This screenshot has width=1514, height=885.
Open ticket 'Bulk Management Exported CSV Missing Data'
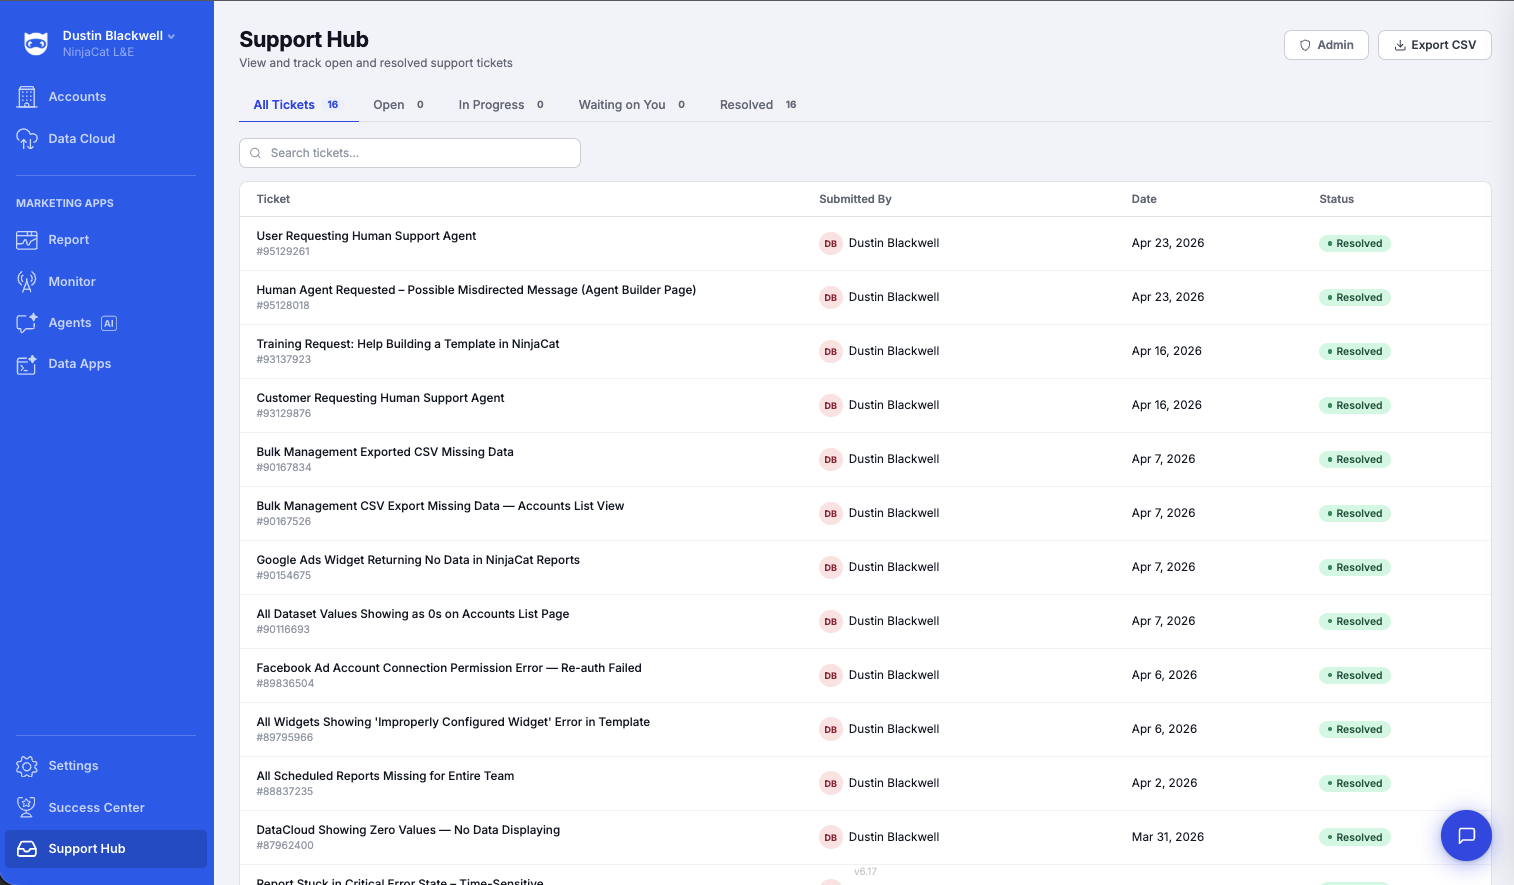point(385,452)
